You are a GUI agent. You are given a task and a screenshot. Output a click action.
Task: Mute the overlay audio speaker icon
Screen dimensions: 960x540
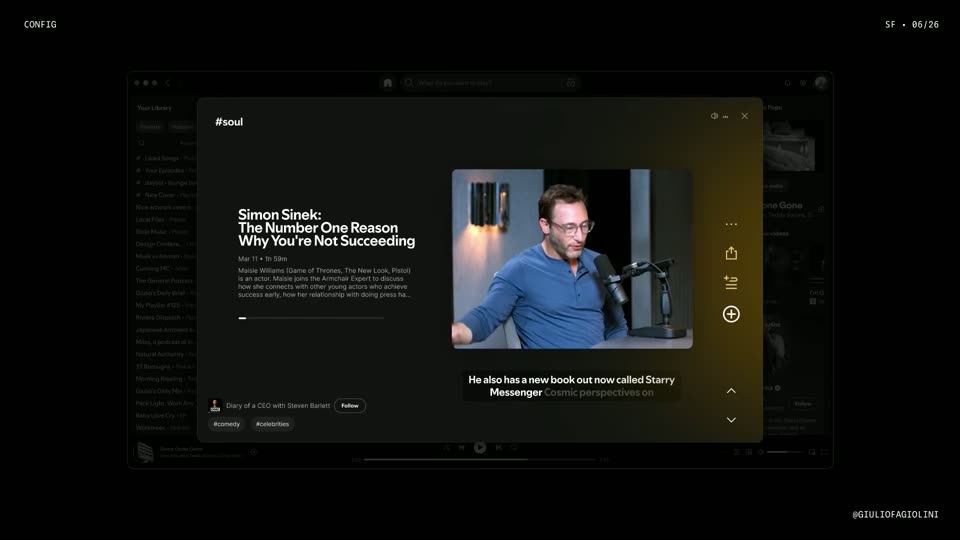714,116
